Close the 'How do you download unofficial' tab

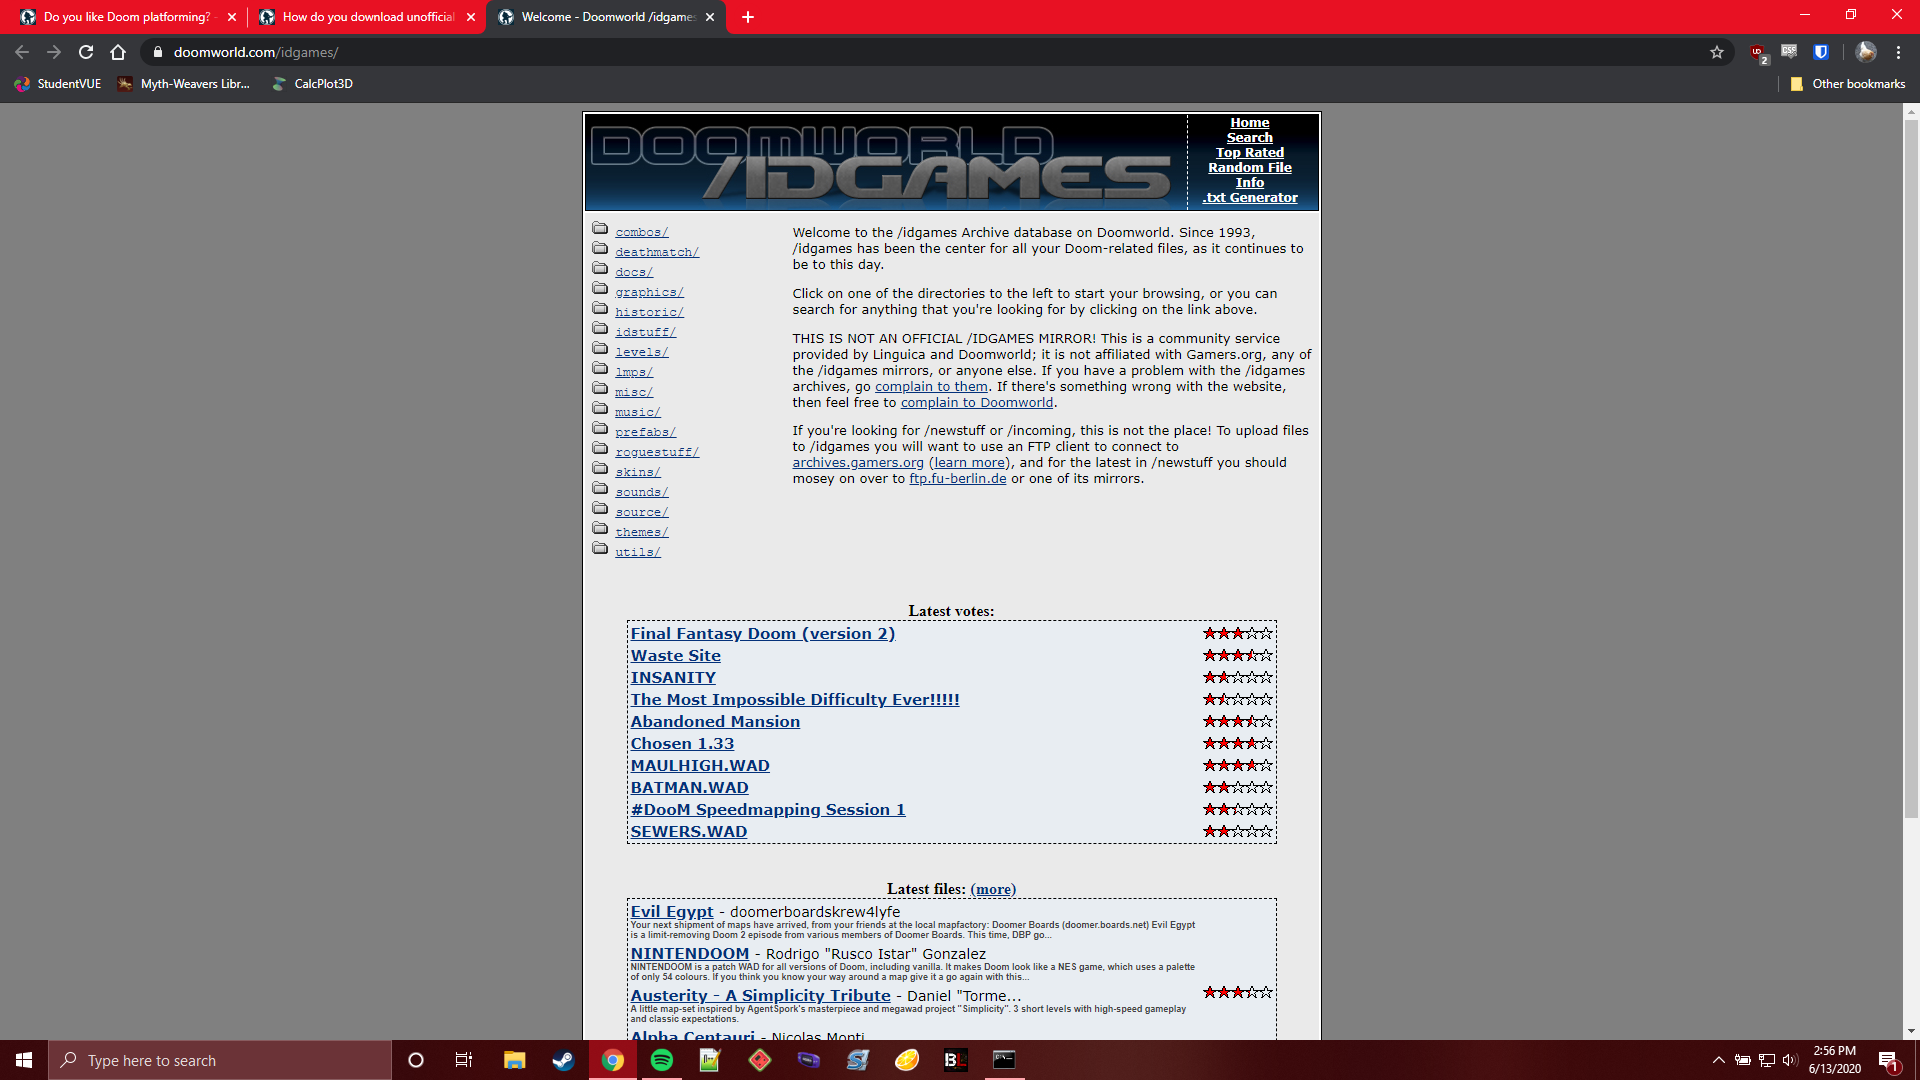(471, 17)
